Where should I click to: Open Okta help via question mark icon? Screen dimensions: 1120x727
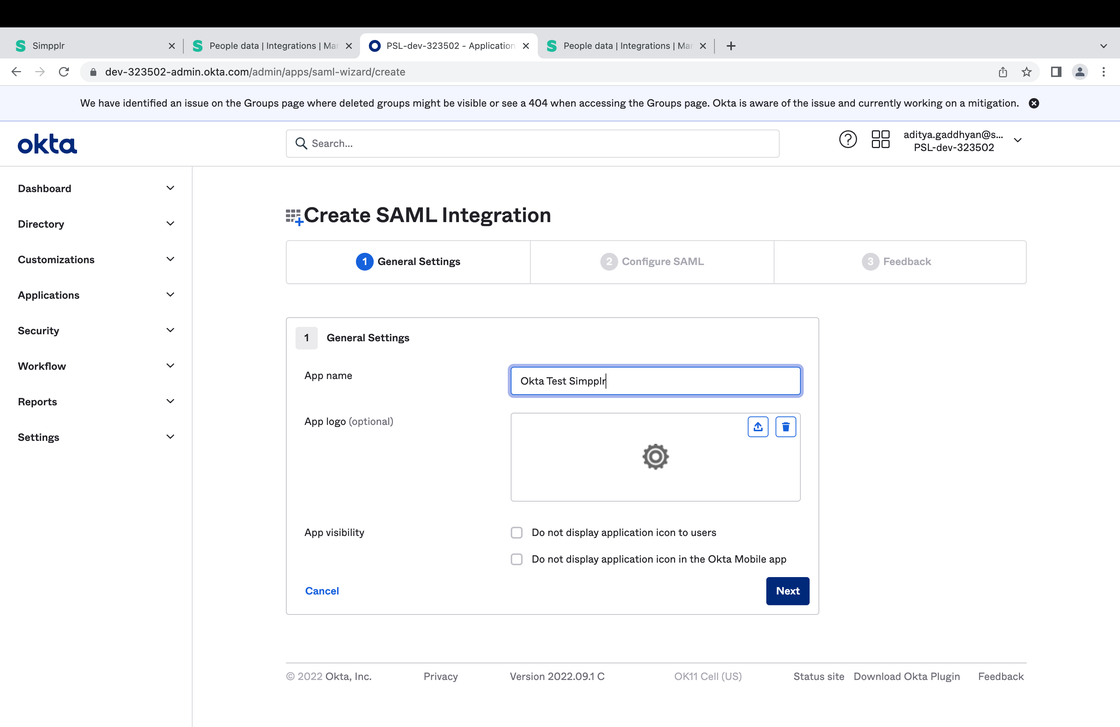pyautogui.click(x=848, y=139)
